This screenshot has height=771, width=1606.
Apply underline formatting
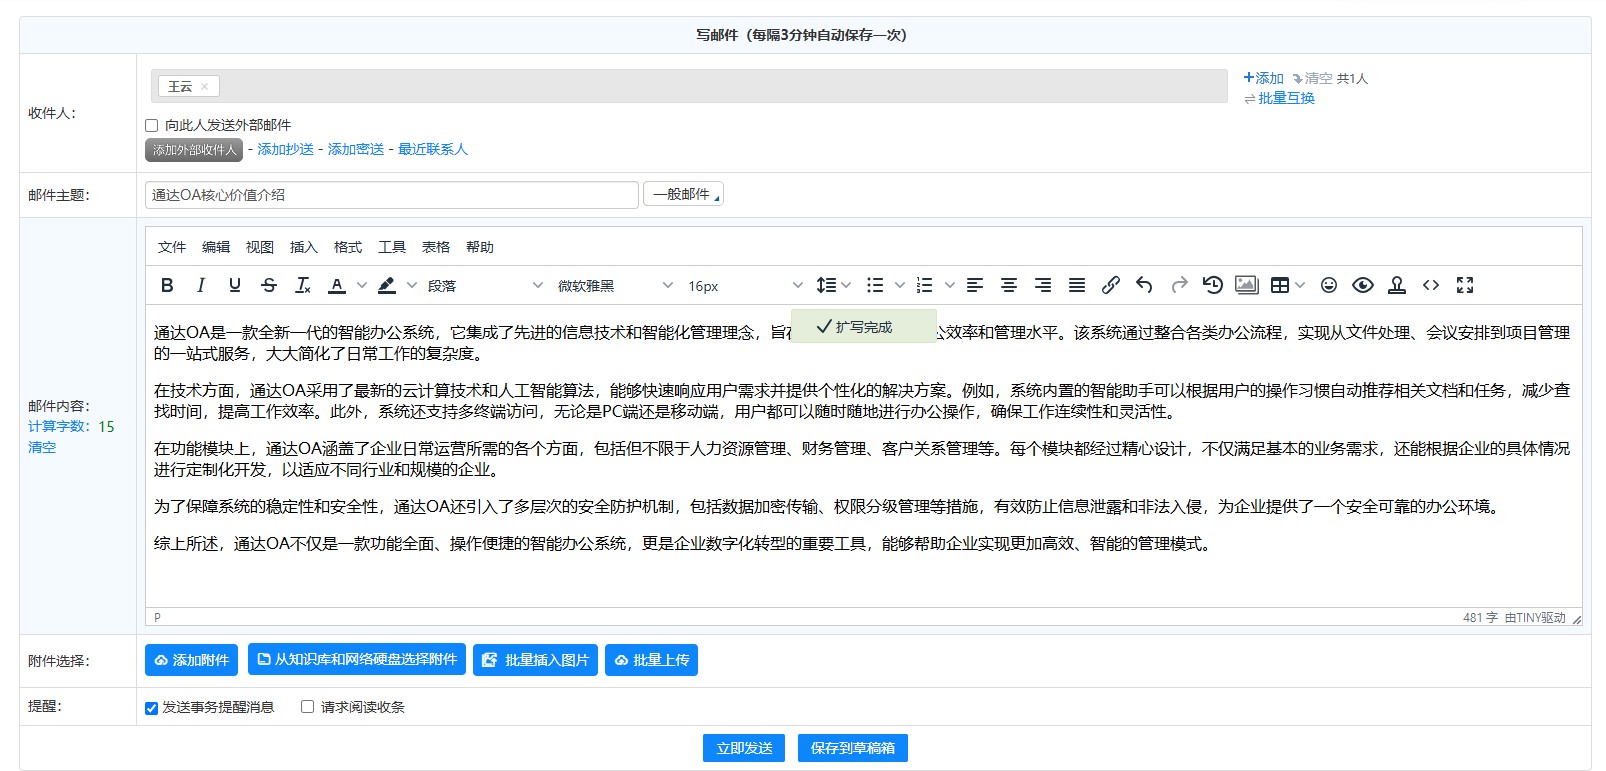235,285
